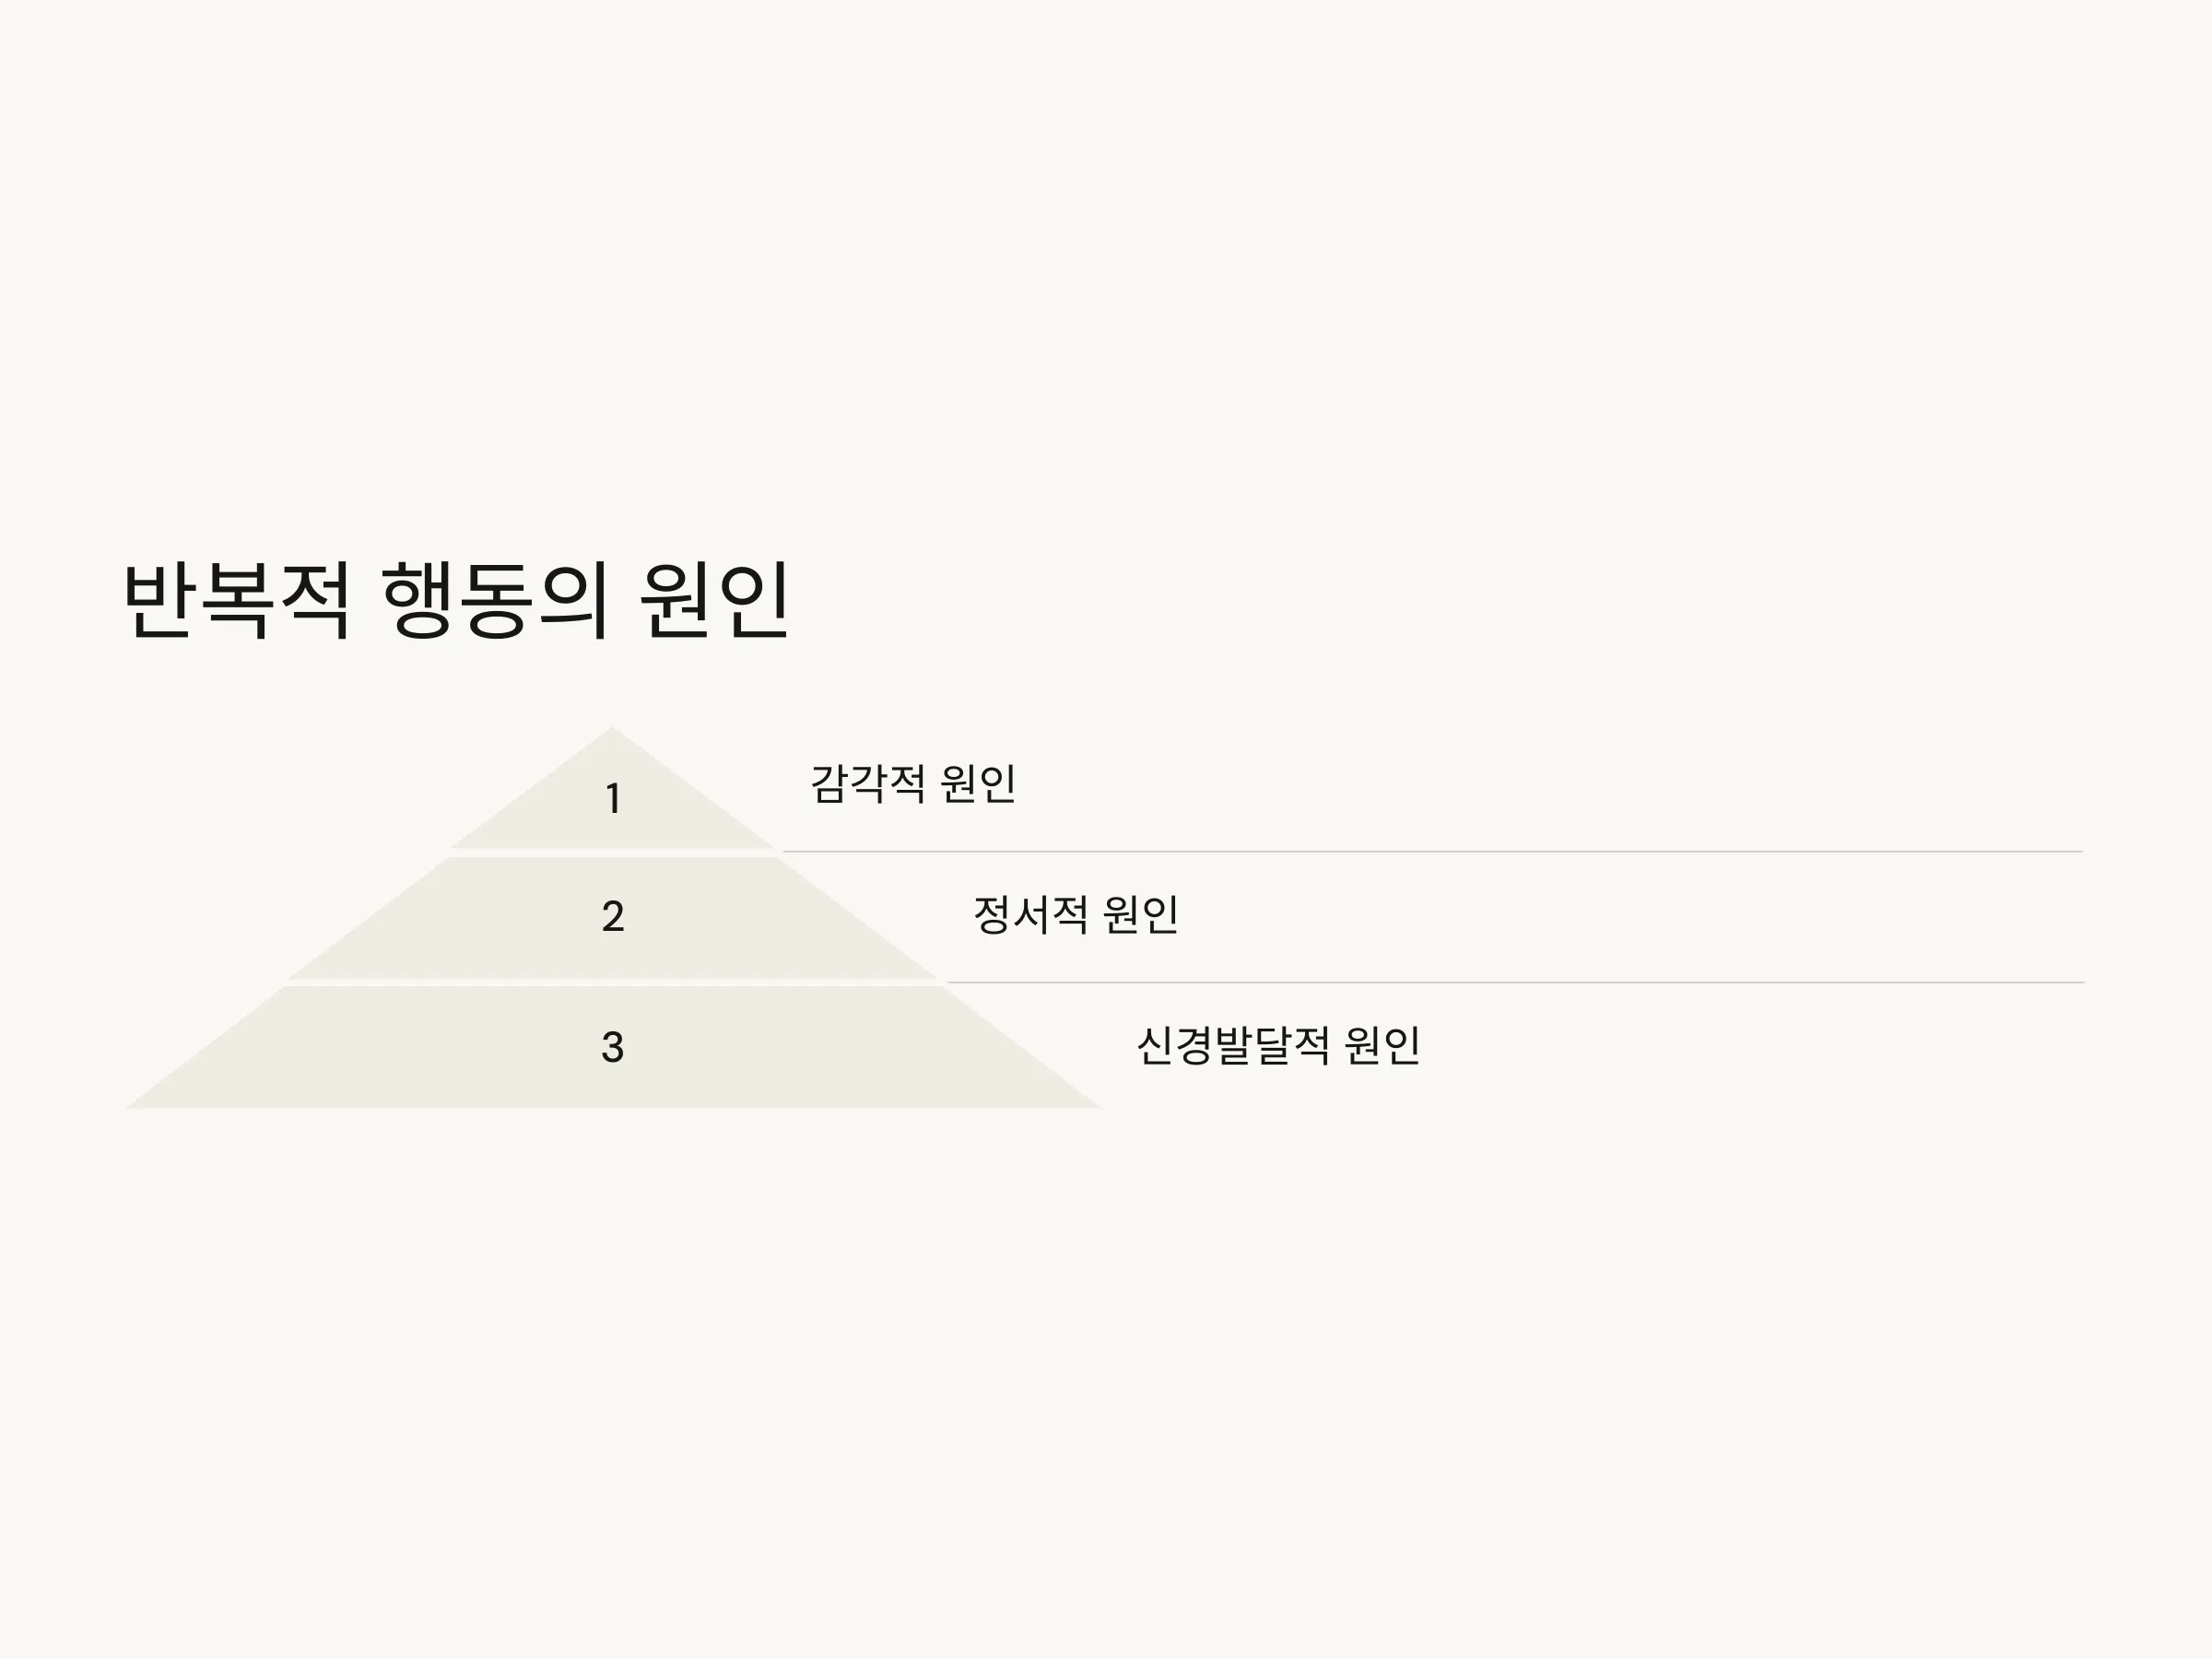Image resolution: width=2212 pixels, height=1659 pixels.
Task: Click "원인" in the 신경발달적 label
Action: (x=1383, y=1046)
